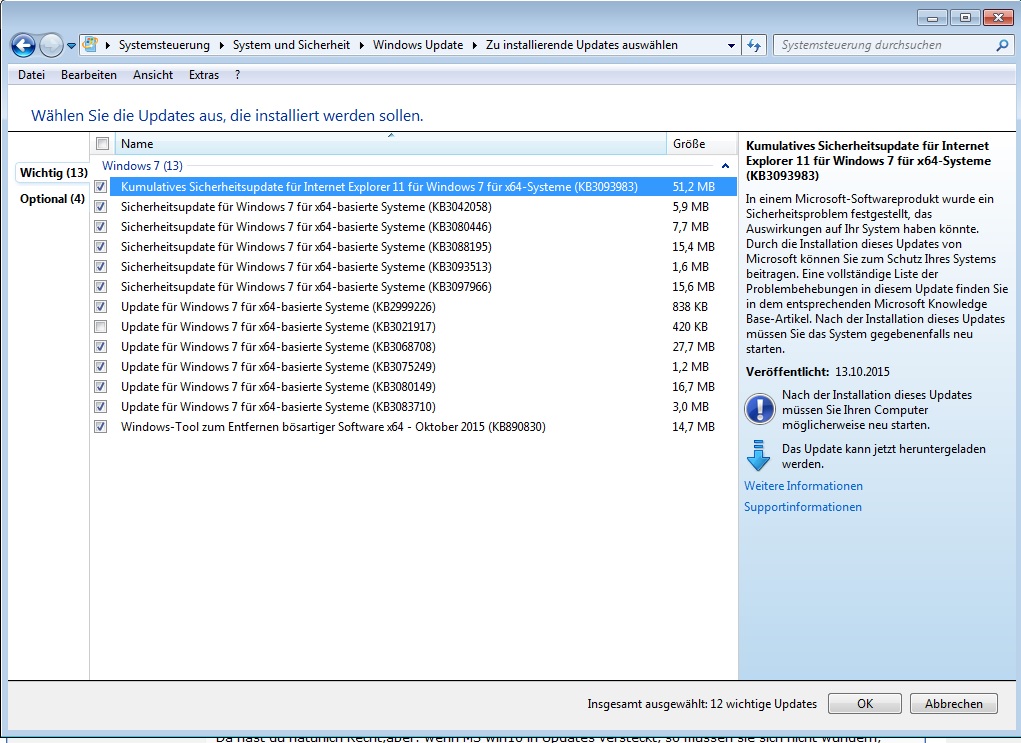Uncheck the KB3088195 security update
Image resolution: width=1021 pixels, height=743 pixels.
(x=100, y=247)
